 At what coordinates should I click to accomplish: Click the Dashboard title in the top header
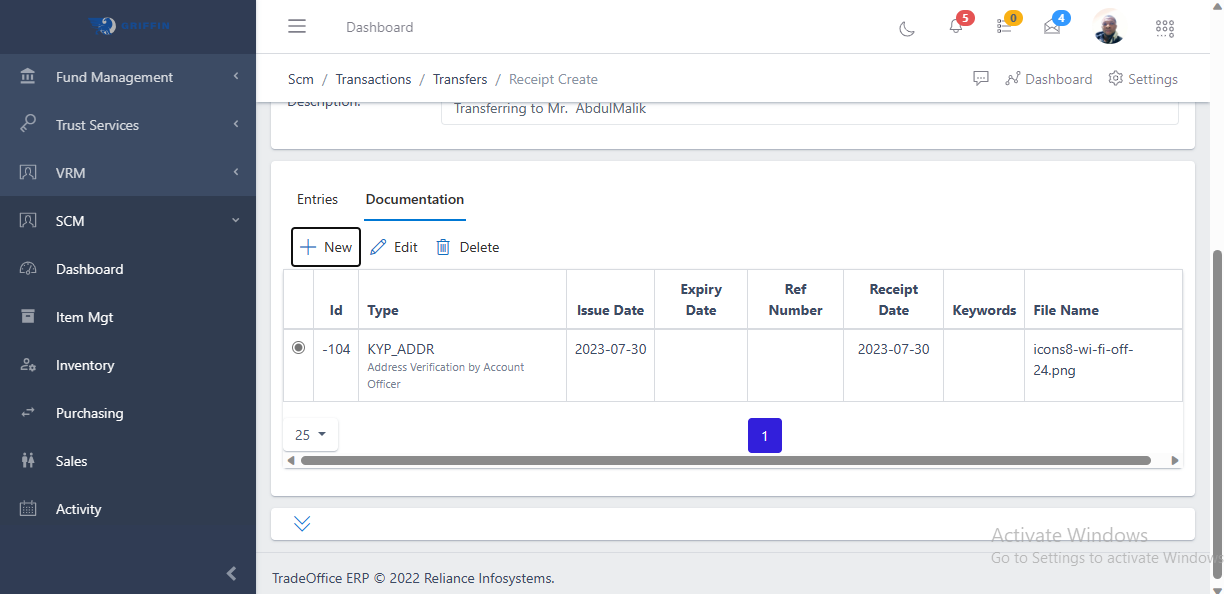pos(379,27)
